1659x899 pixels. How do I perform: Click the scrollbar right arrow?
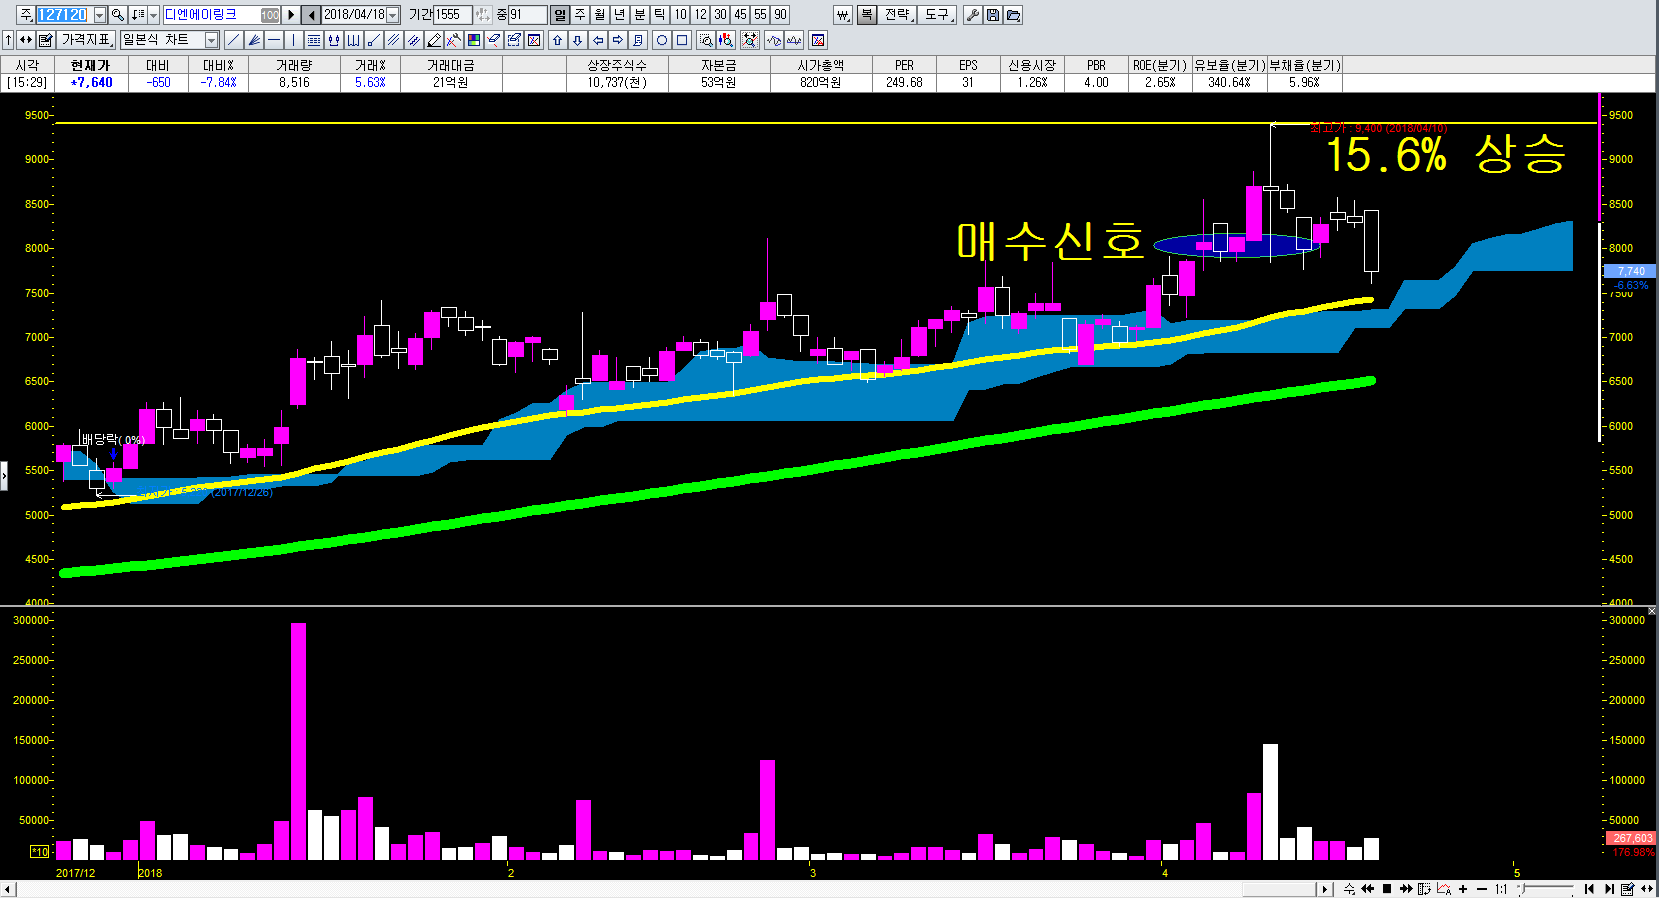1325,889
